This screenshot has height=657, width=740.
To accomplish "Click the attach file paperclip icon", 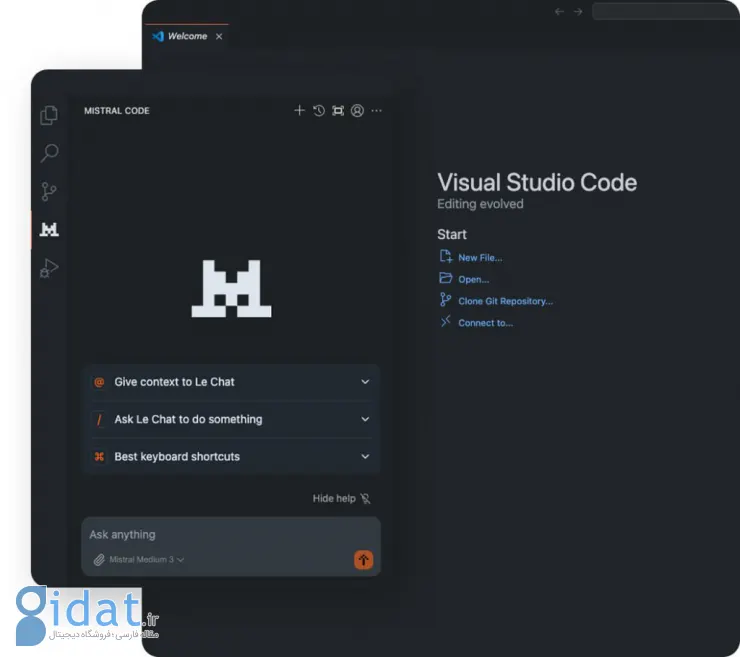I will point(99,560).
